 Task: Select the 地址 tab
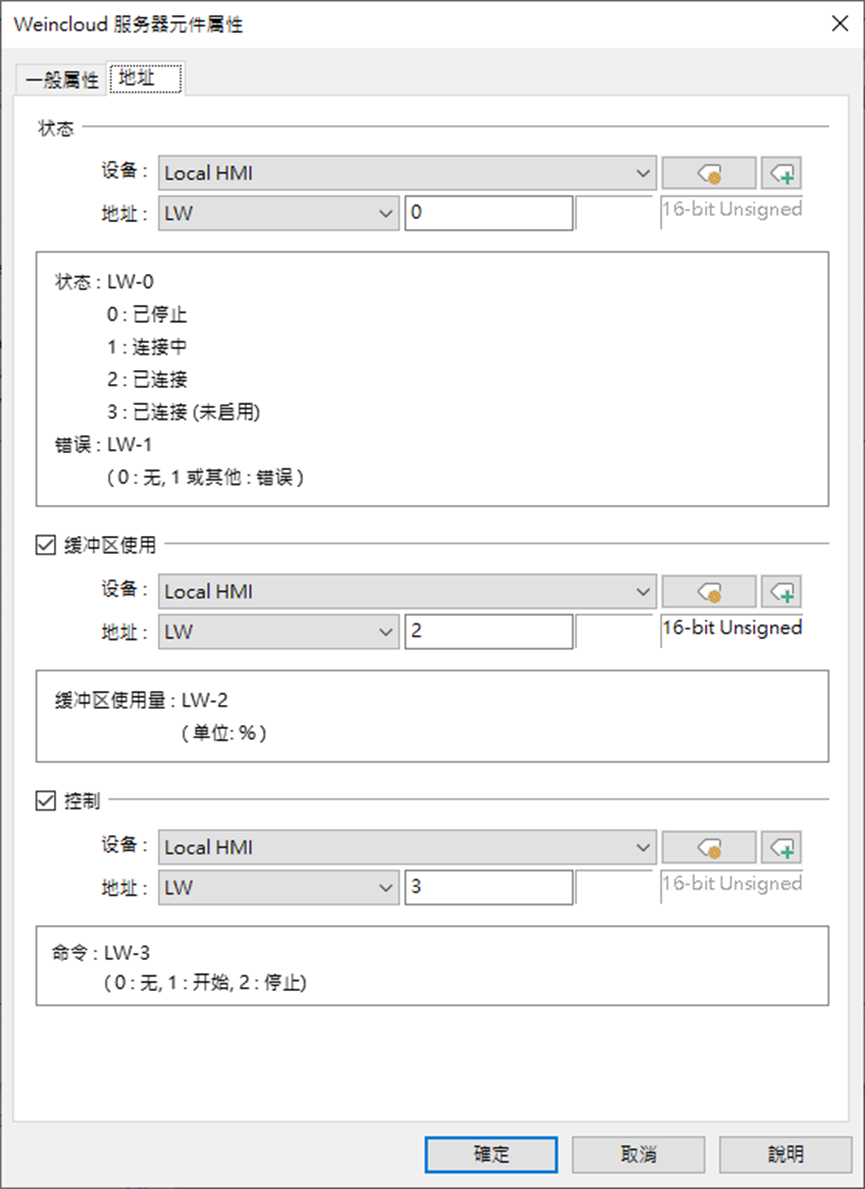pyautogui.click(x=145, y=78)
